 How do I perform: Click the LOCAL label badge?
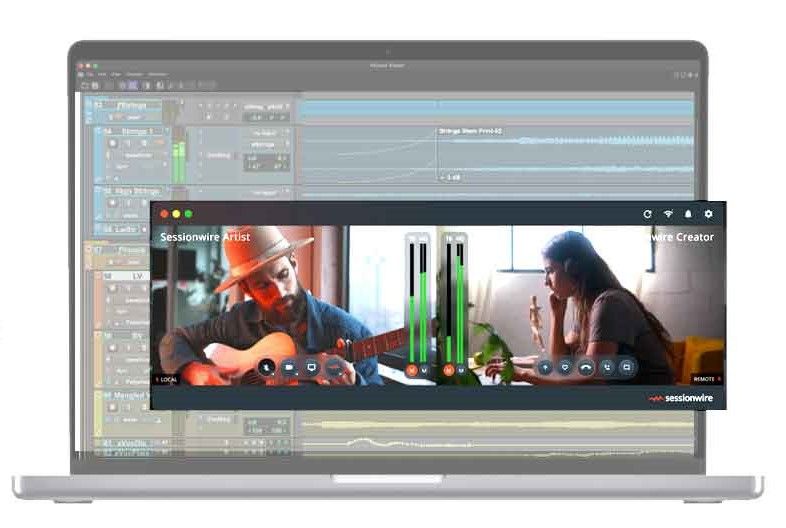point(166,380)
